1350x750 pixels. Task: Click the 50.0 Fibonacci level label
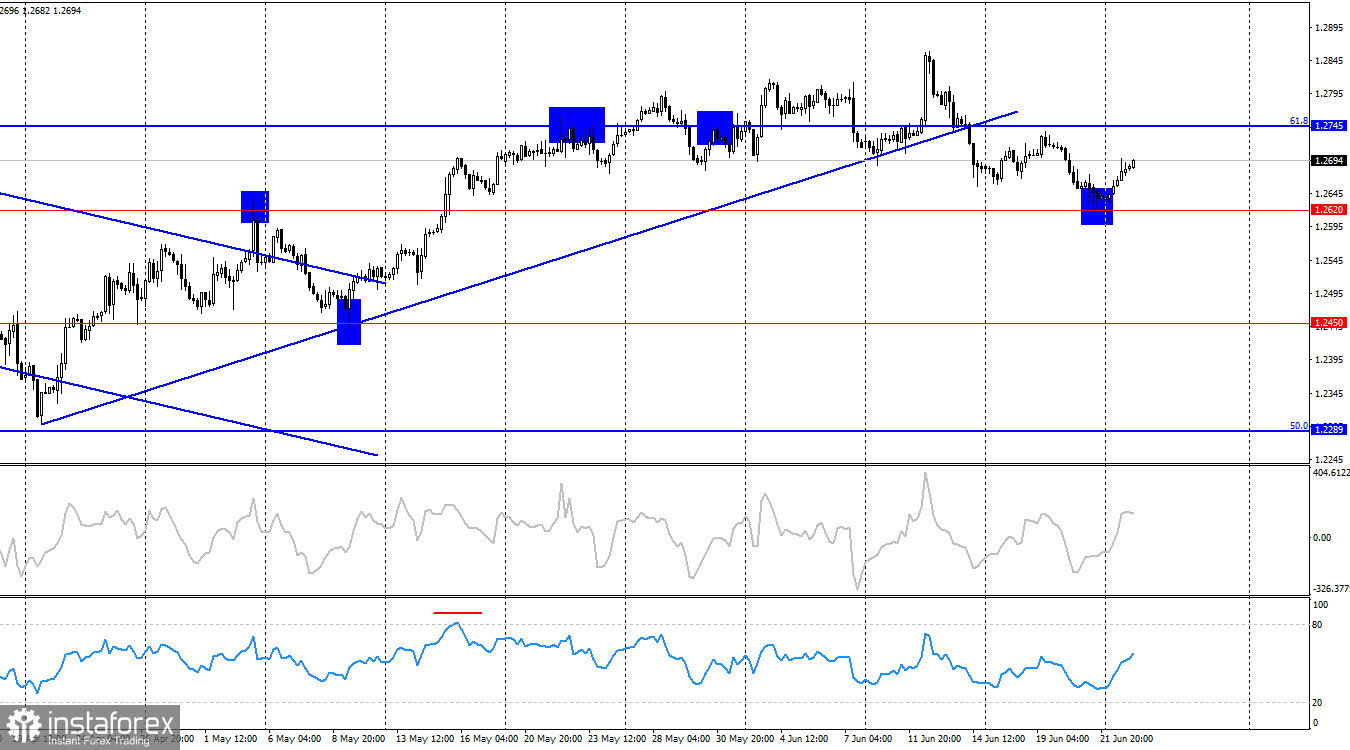point(1298,425)
